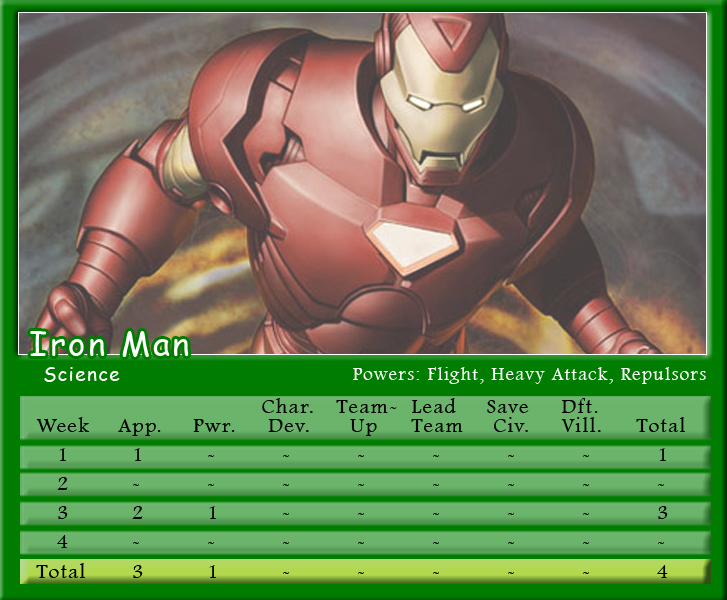Select the Week 4 row label
The image size is (727, 600).
(x=63, y=542)
